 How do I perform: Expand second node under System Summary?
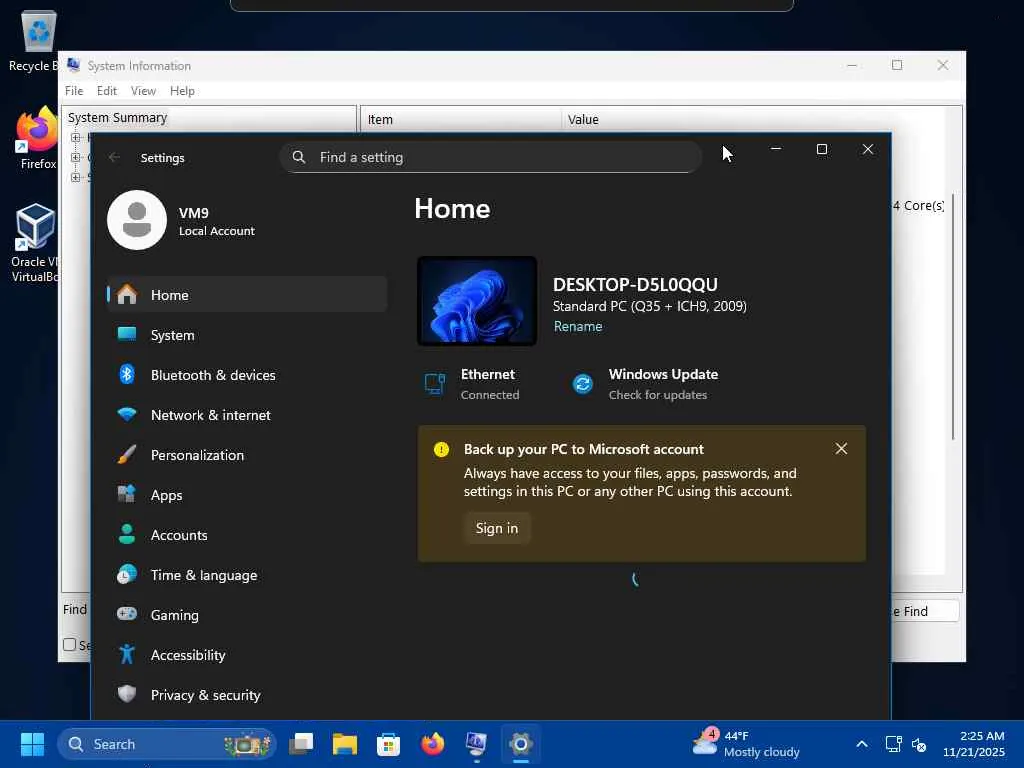(76, 157)
